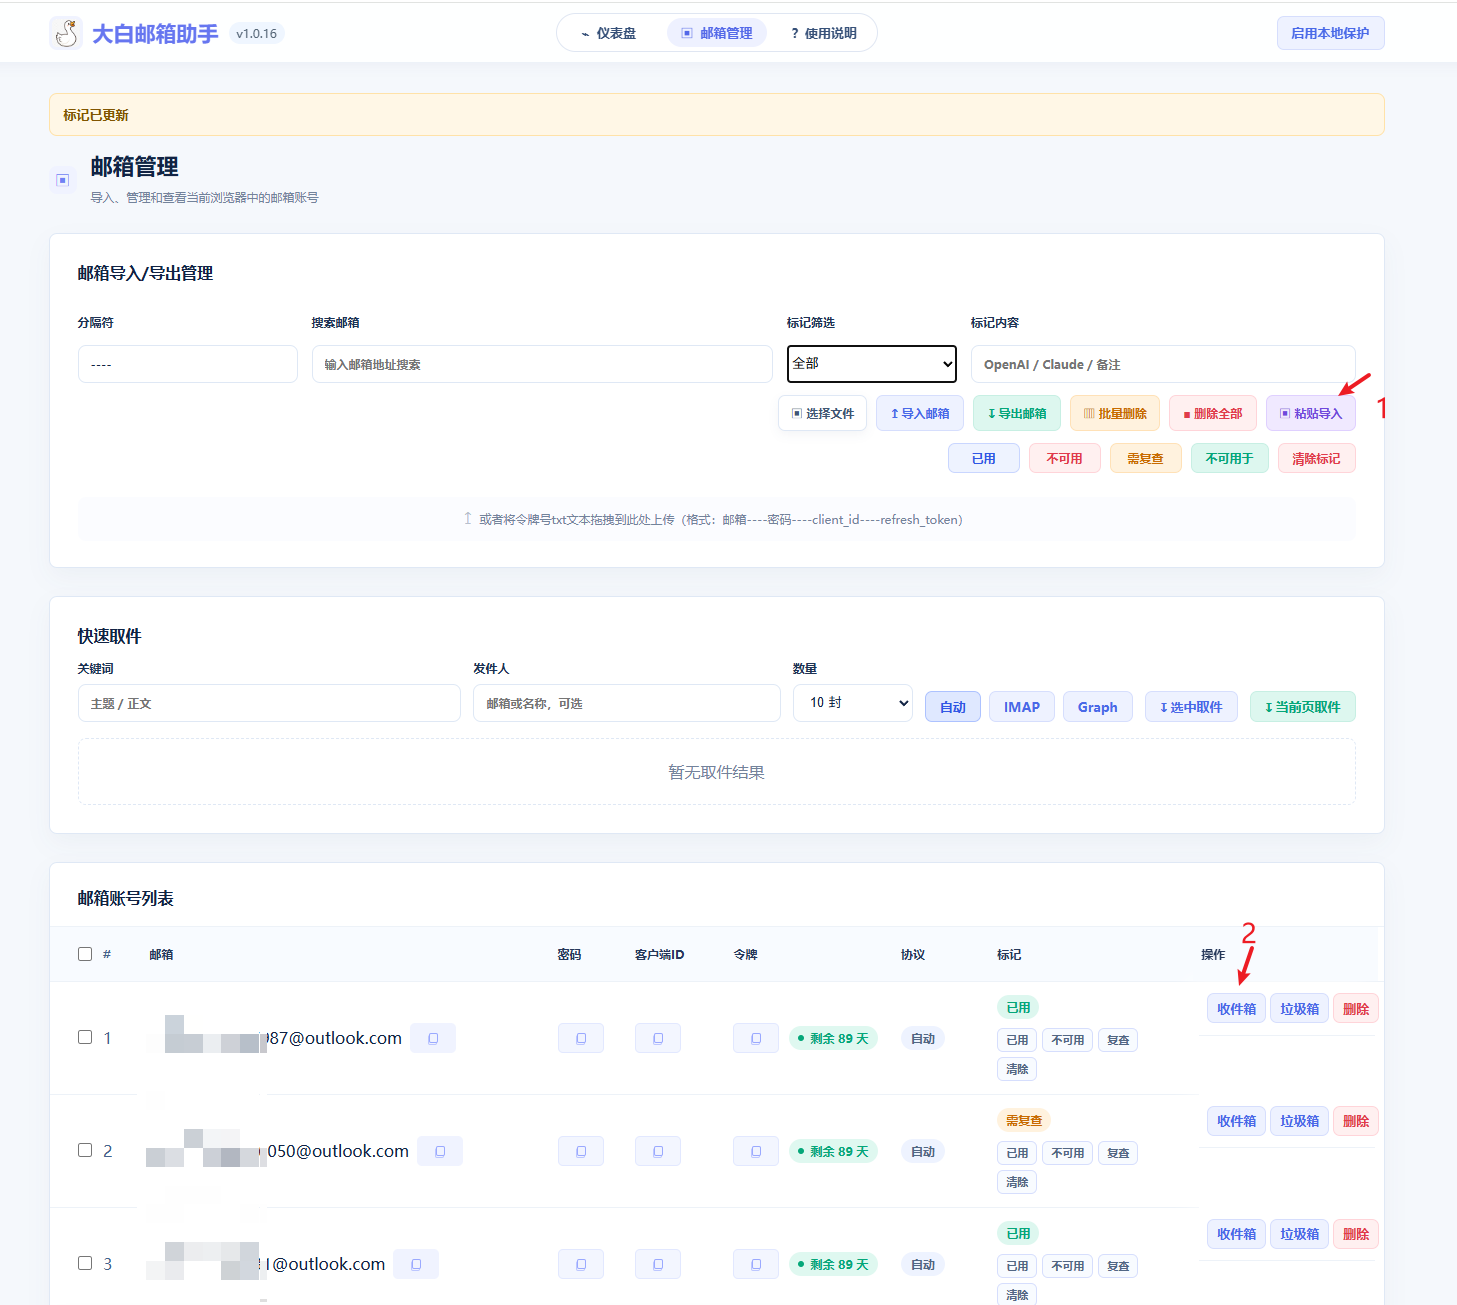
Task: Open the 标记筛选 dropdown showing 全部
Action: coord(872,364)
